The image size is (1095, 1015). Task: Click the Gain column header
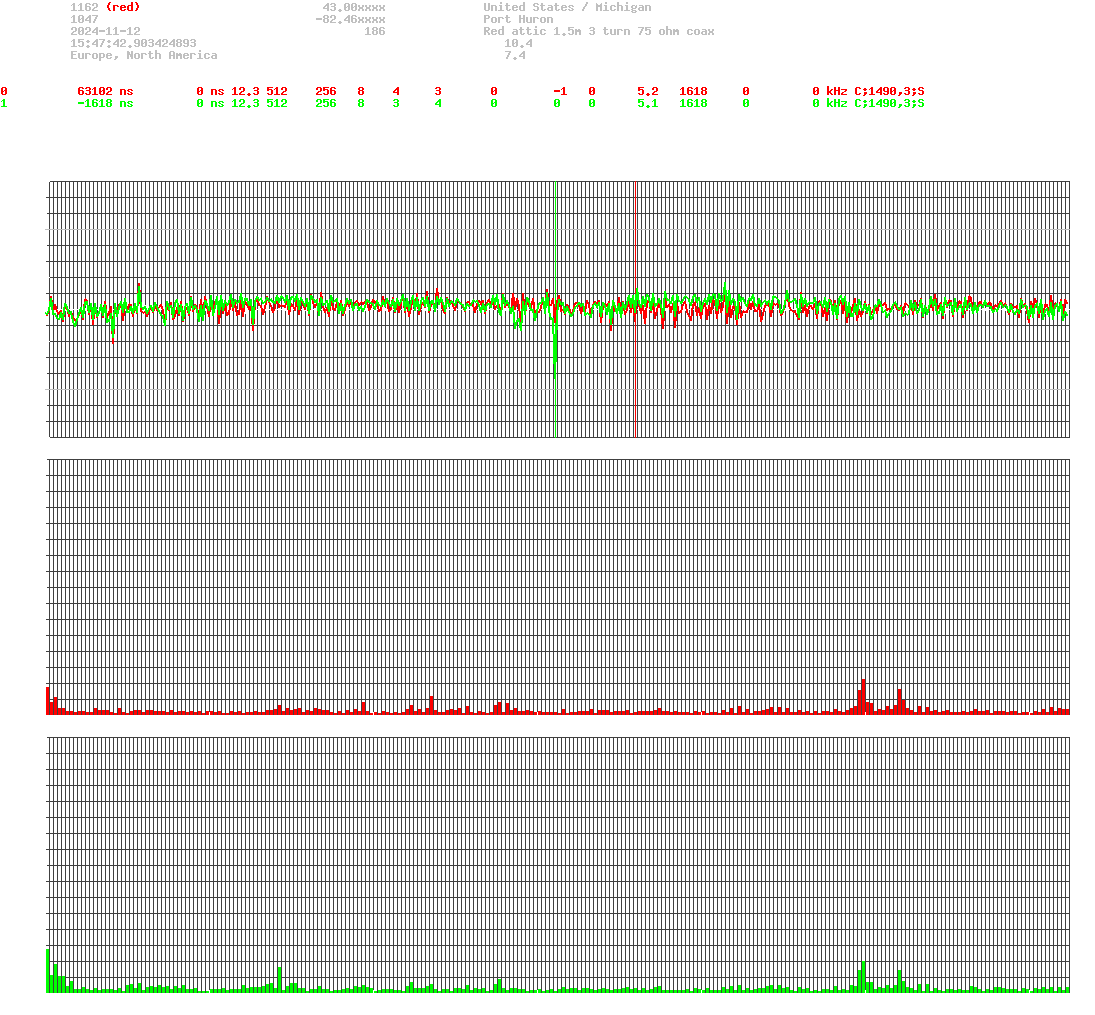(650, 79)
